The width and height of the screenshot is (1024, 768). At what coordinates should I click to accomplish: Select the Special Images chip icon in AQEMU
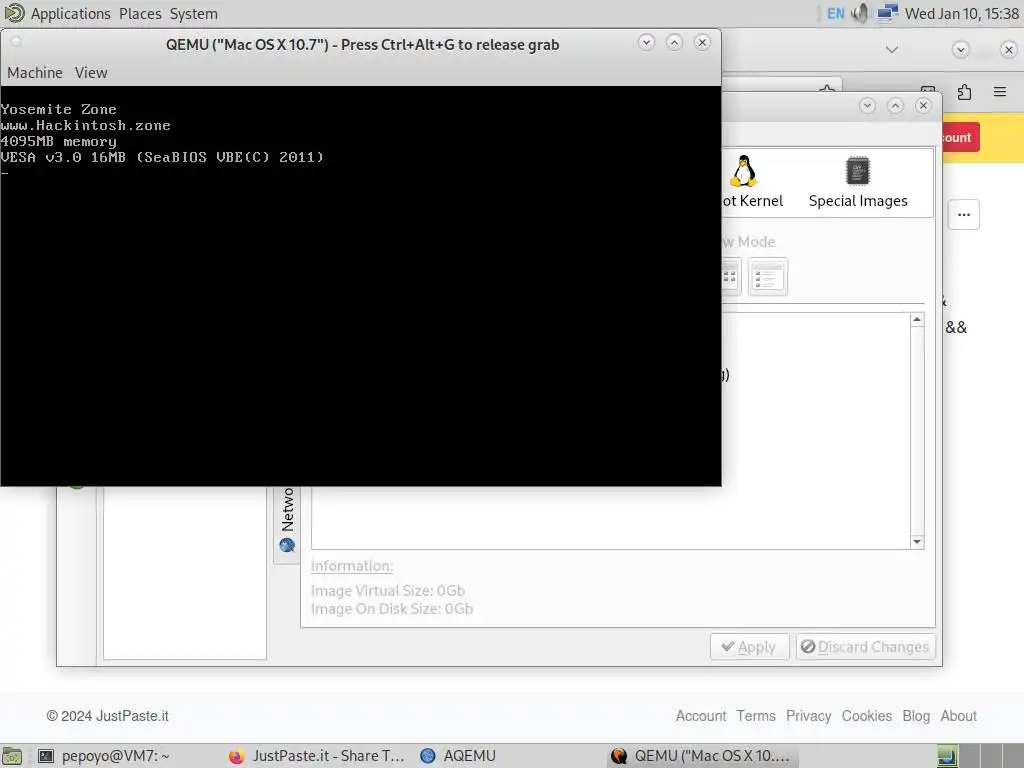[857, 171]
